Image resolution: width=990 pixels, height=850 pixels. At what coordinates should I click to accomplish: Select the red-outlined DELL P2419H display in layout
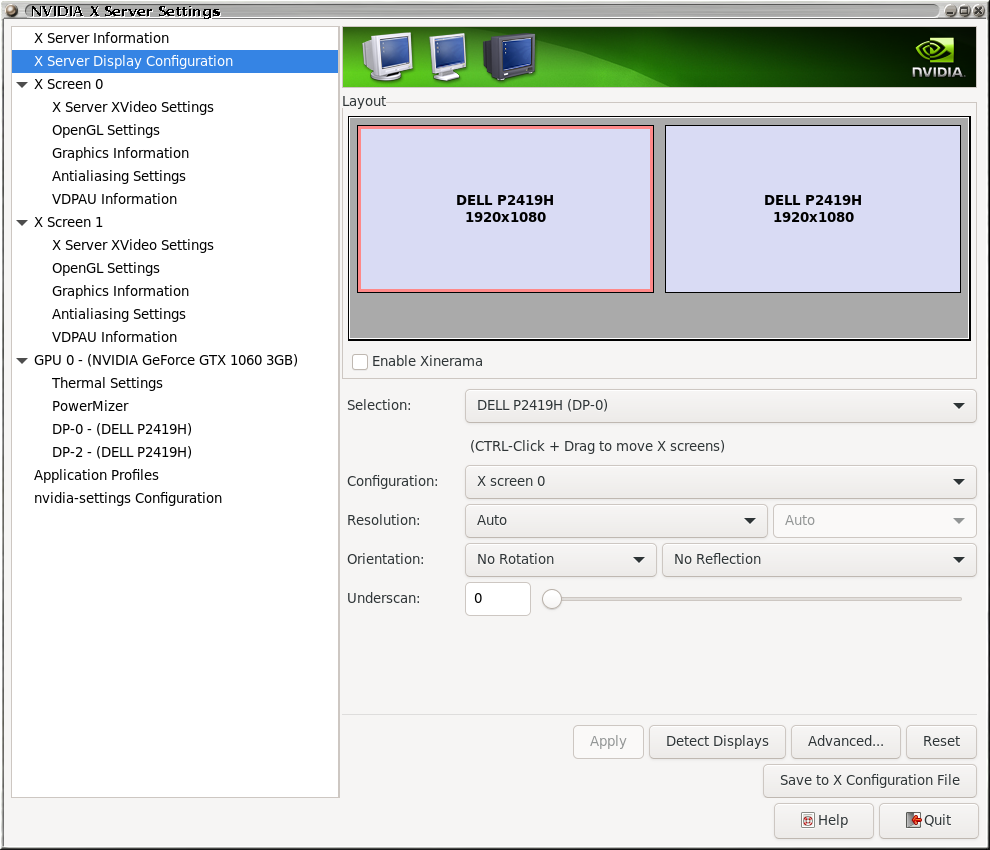click(x=505, y=209)
